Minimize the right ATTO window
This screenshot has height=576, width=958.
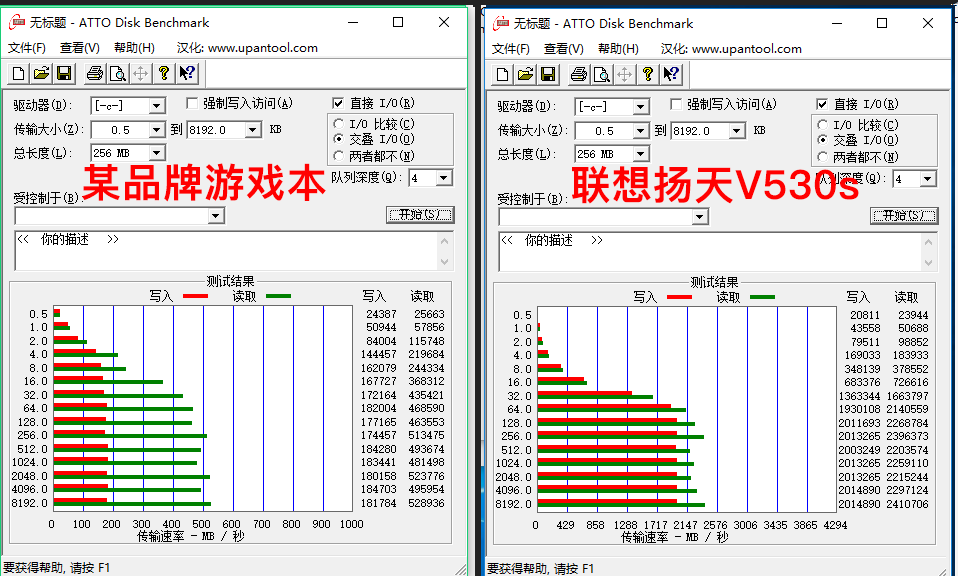click(836, 23)
